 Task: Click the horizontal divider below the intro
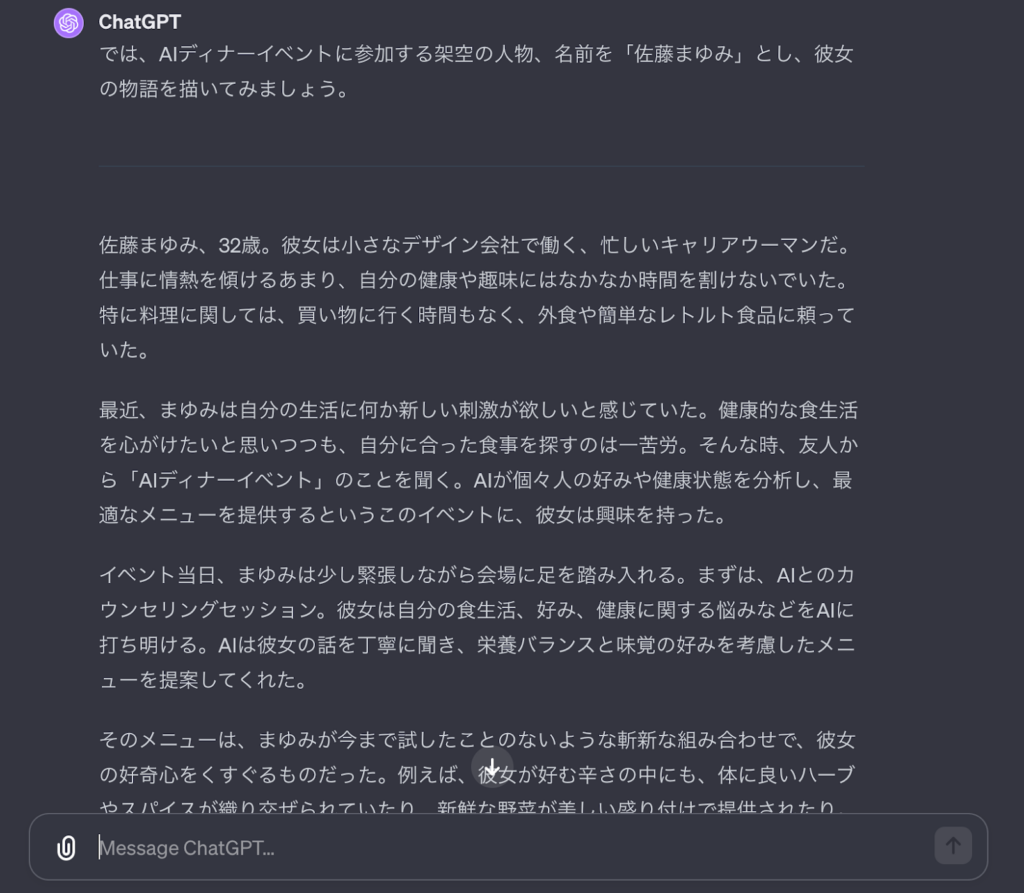tap(481, 166)
